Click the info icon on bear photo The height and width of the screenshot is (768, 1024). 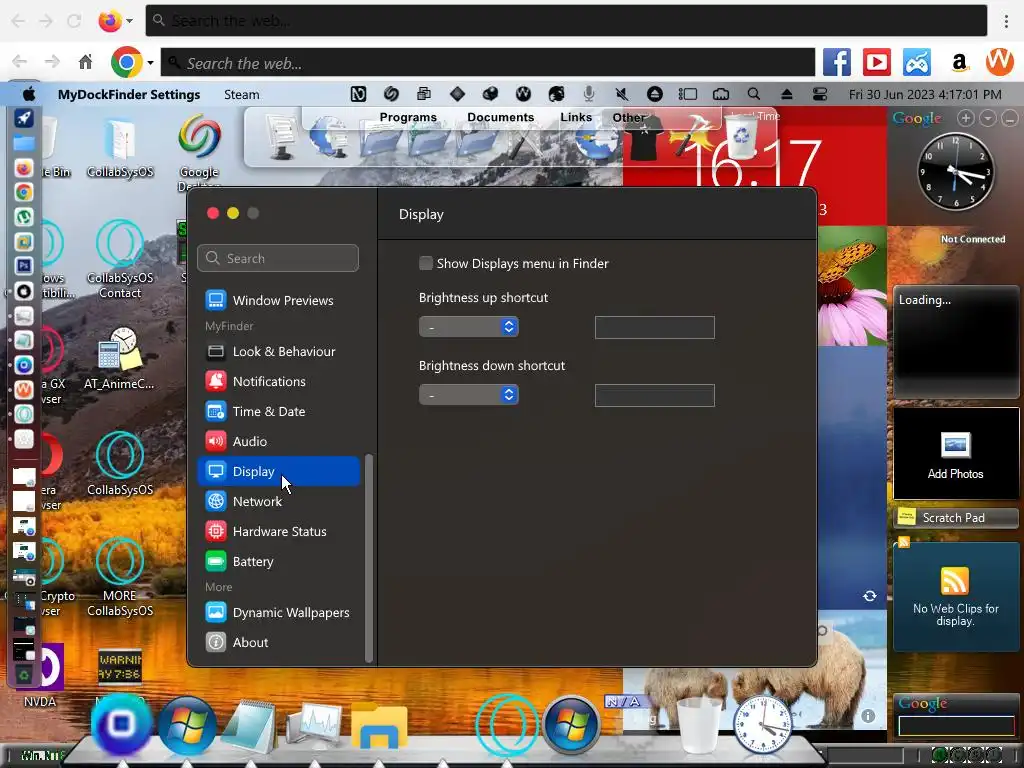tap(868, 716)
